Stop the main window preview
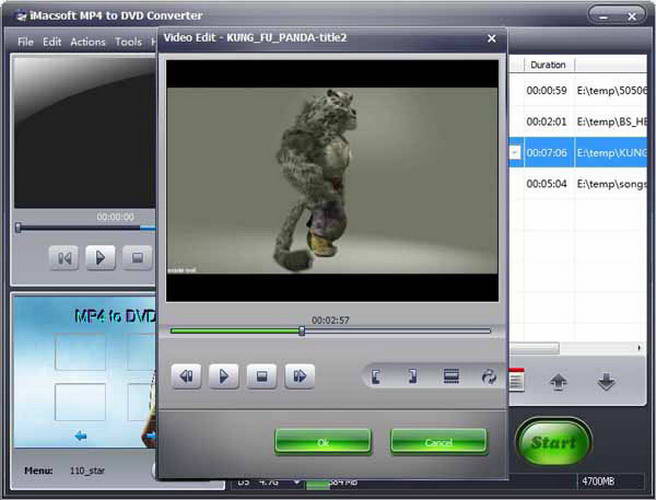The height and width of the screenshot is (500, 656). 137,258
